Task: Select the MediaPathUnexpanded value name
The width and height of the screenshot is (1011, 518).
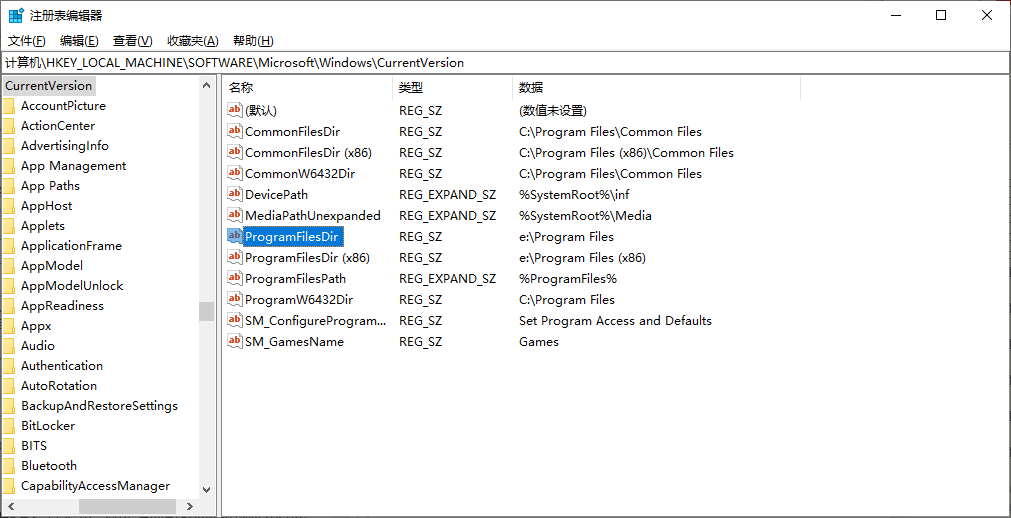Action: tap(313, 215)
